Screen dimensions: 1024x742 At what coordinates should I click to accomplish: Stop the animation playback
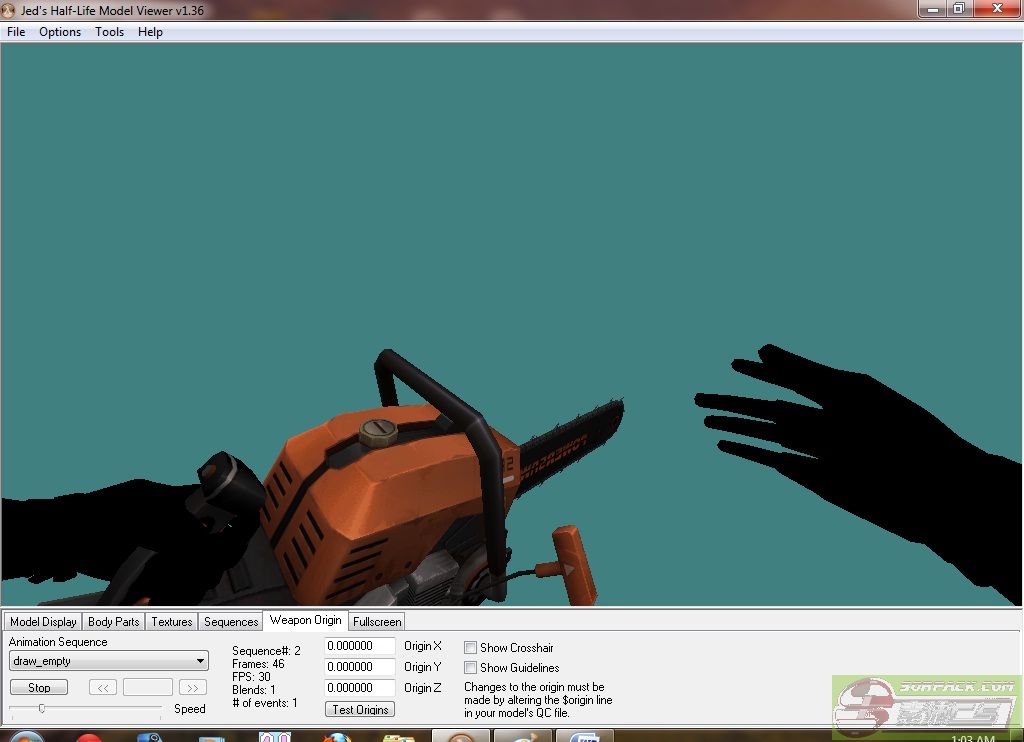(39, 688)
